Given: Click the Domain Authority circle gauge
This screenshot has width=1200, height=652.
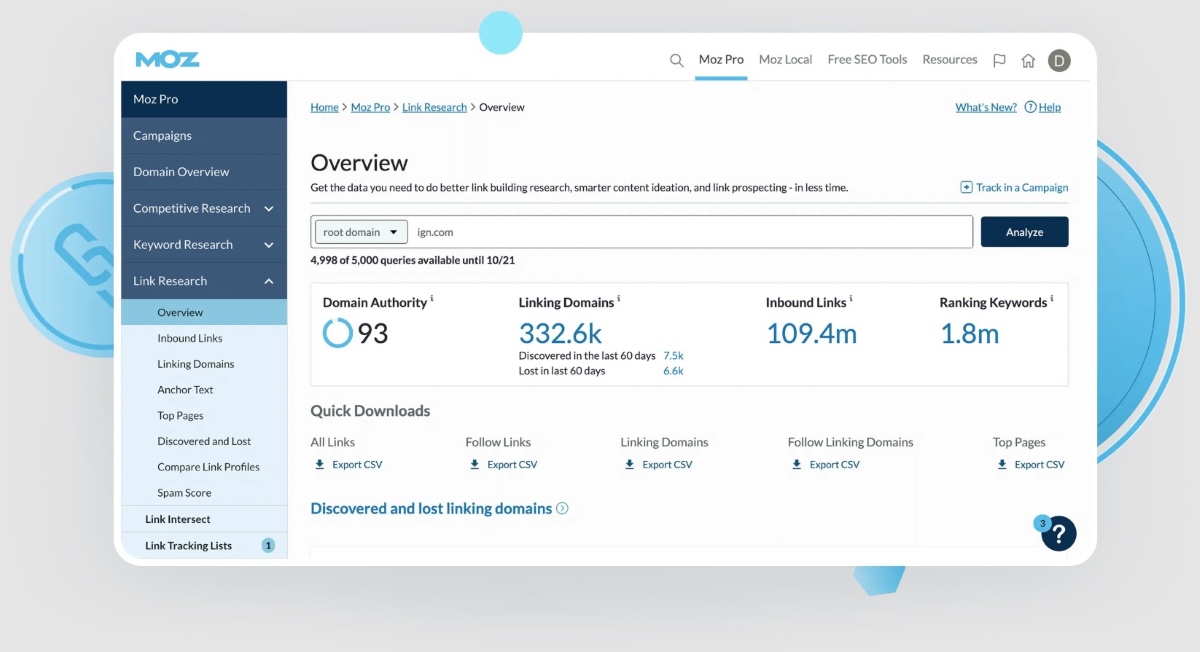Looking at the screenshot, I should [x=338, y=333].
